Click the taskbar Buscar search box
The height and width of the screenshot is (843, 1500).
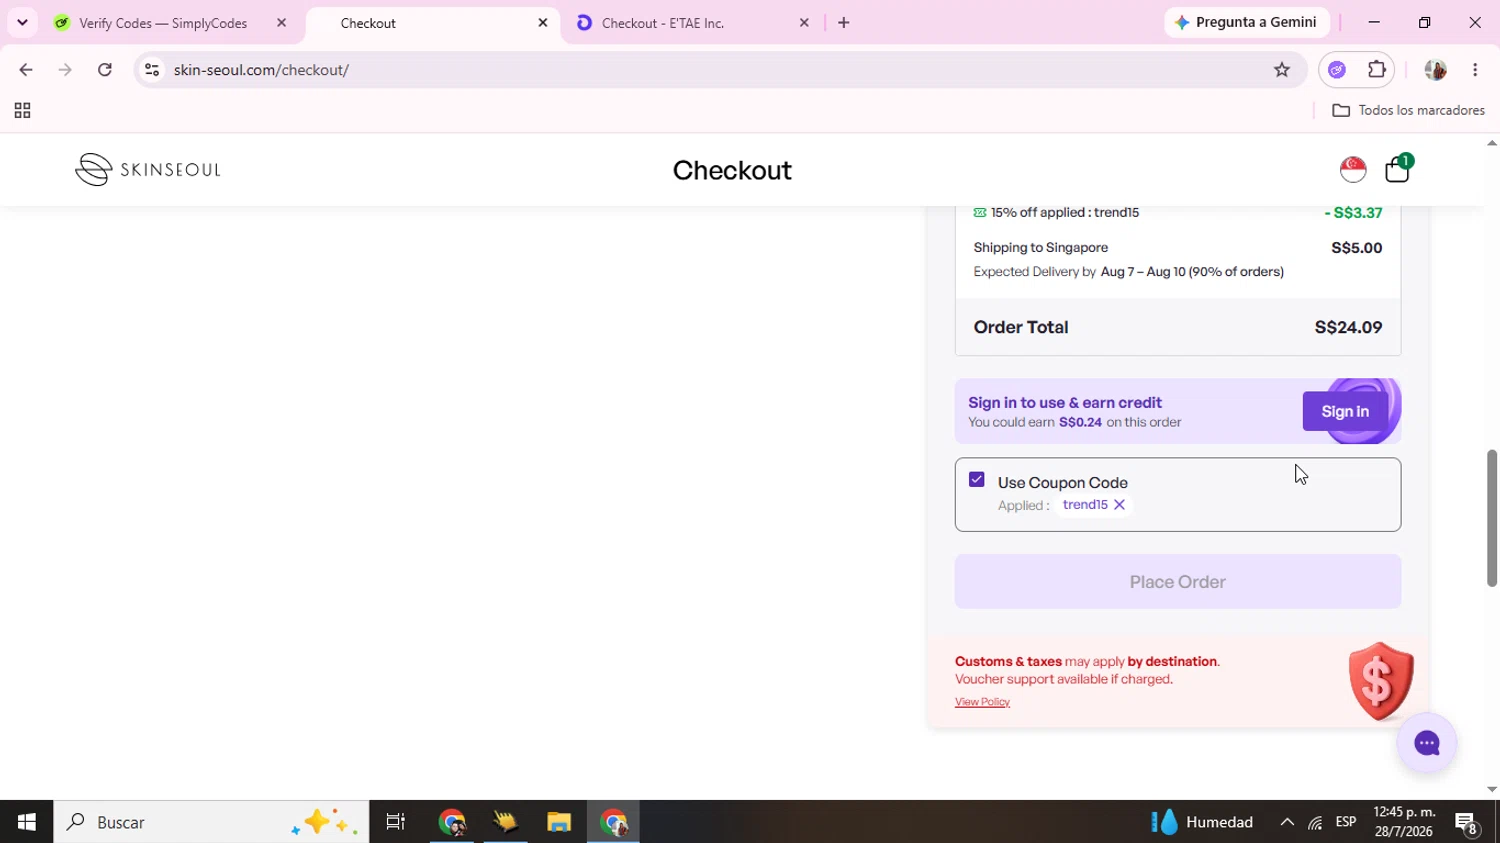(211, 822)
